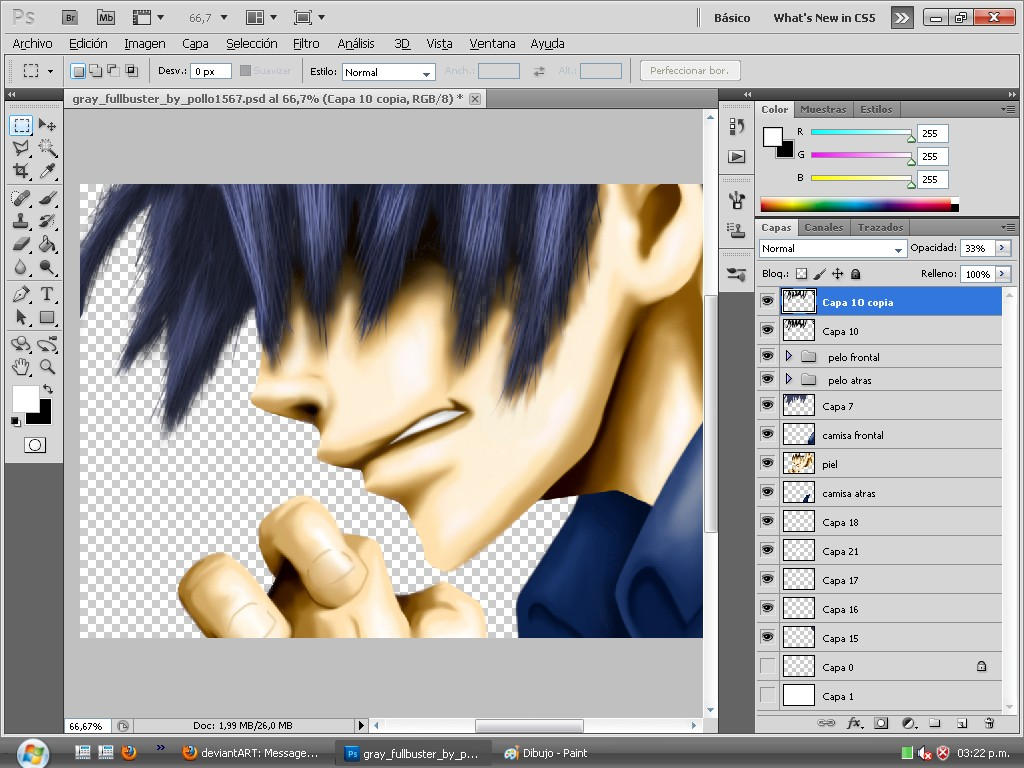Switch to the Muestras tab
Screen dimensions: 1024x768
pyautogui.click(x=823, y=109)
